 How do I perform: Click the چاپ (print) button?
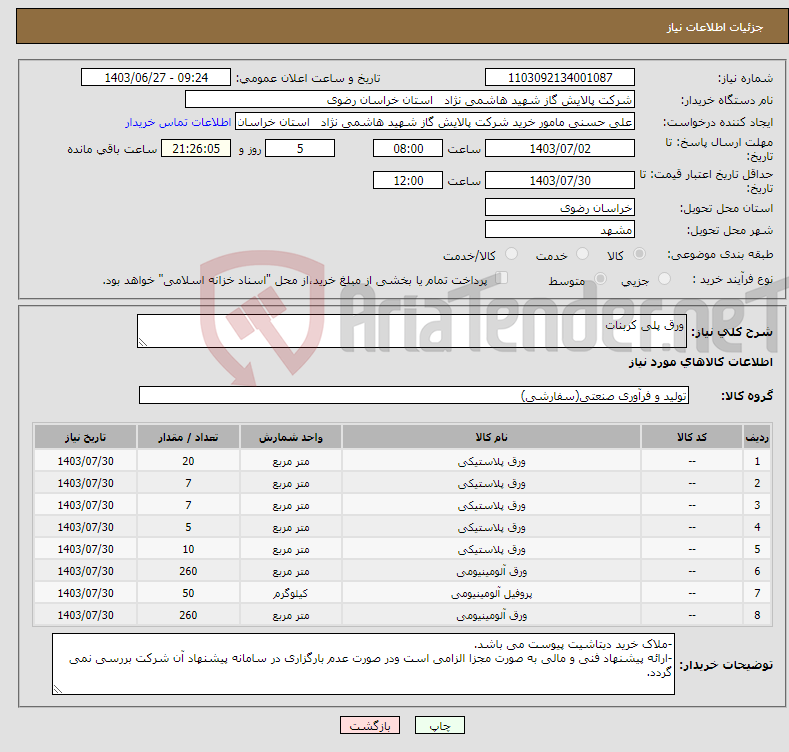[439, 725]
